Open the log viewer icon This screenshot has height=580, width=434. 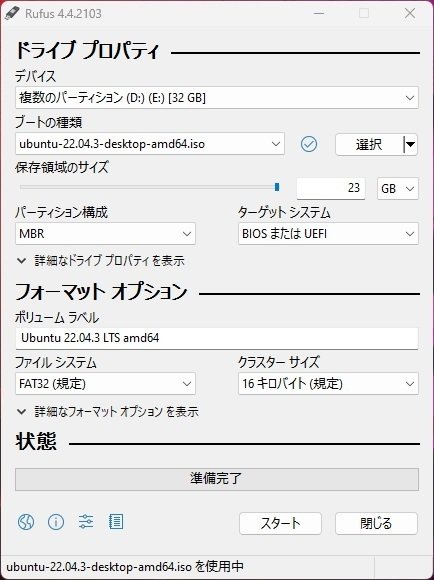click(x=116, y=522)
